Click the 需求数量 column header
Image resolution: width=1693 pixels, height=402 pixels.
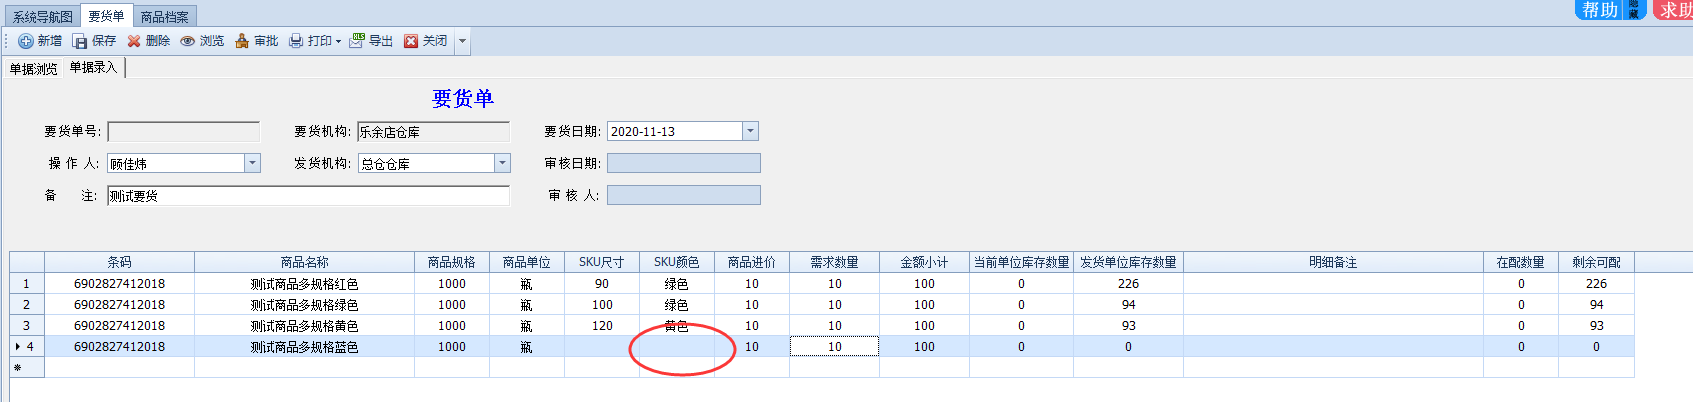835,262
